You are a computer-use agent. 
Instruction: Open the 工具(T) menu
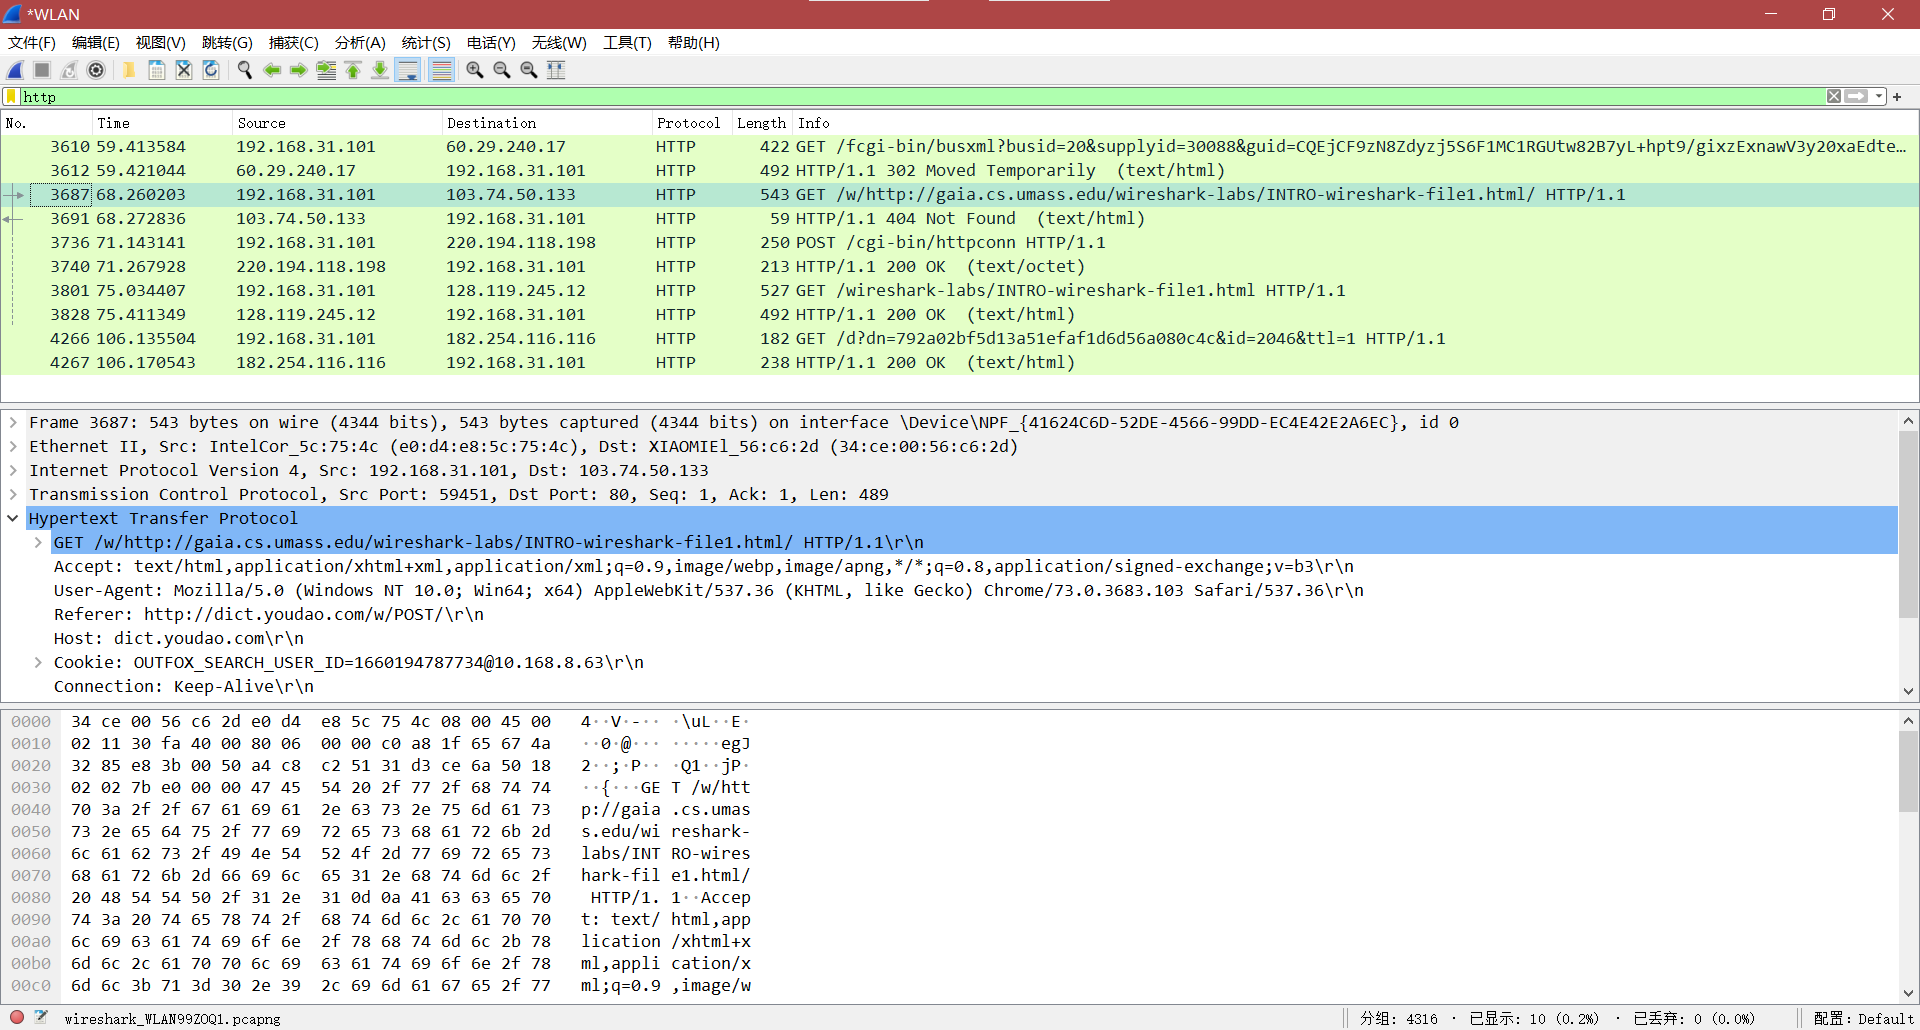(x=627, y=43)
